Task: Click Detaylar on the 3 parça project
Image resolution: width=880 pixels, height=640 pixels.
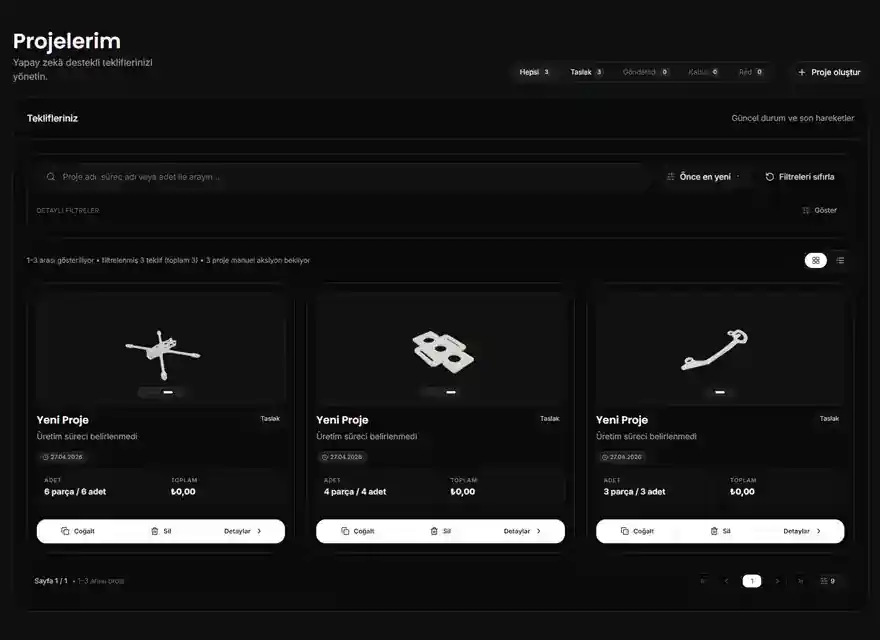Action: (x=802, y=531)
